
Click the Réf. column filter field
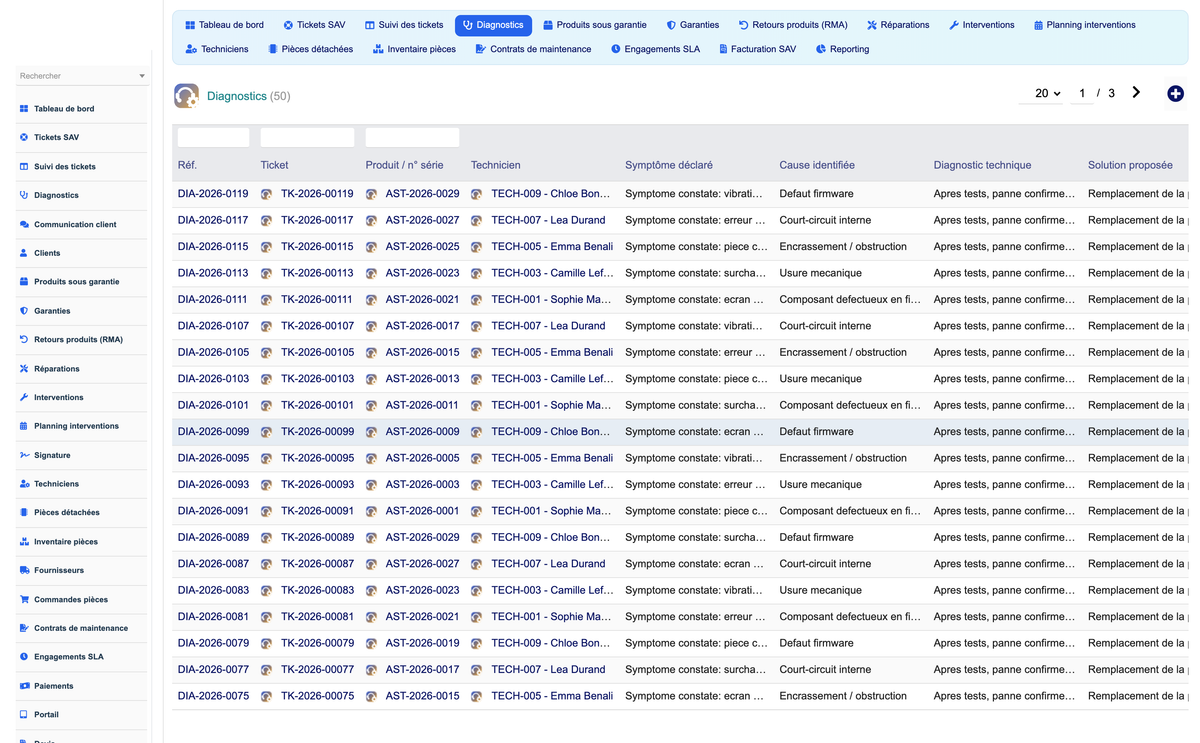click(x=213, y=137)
